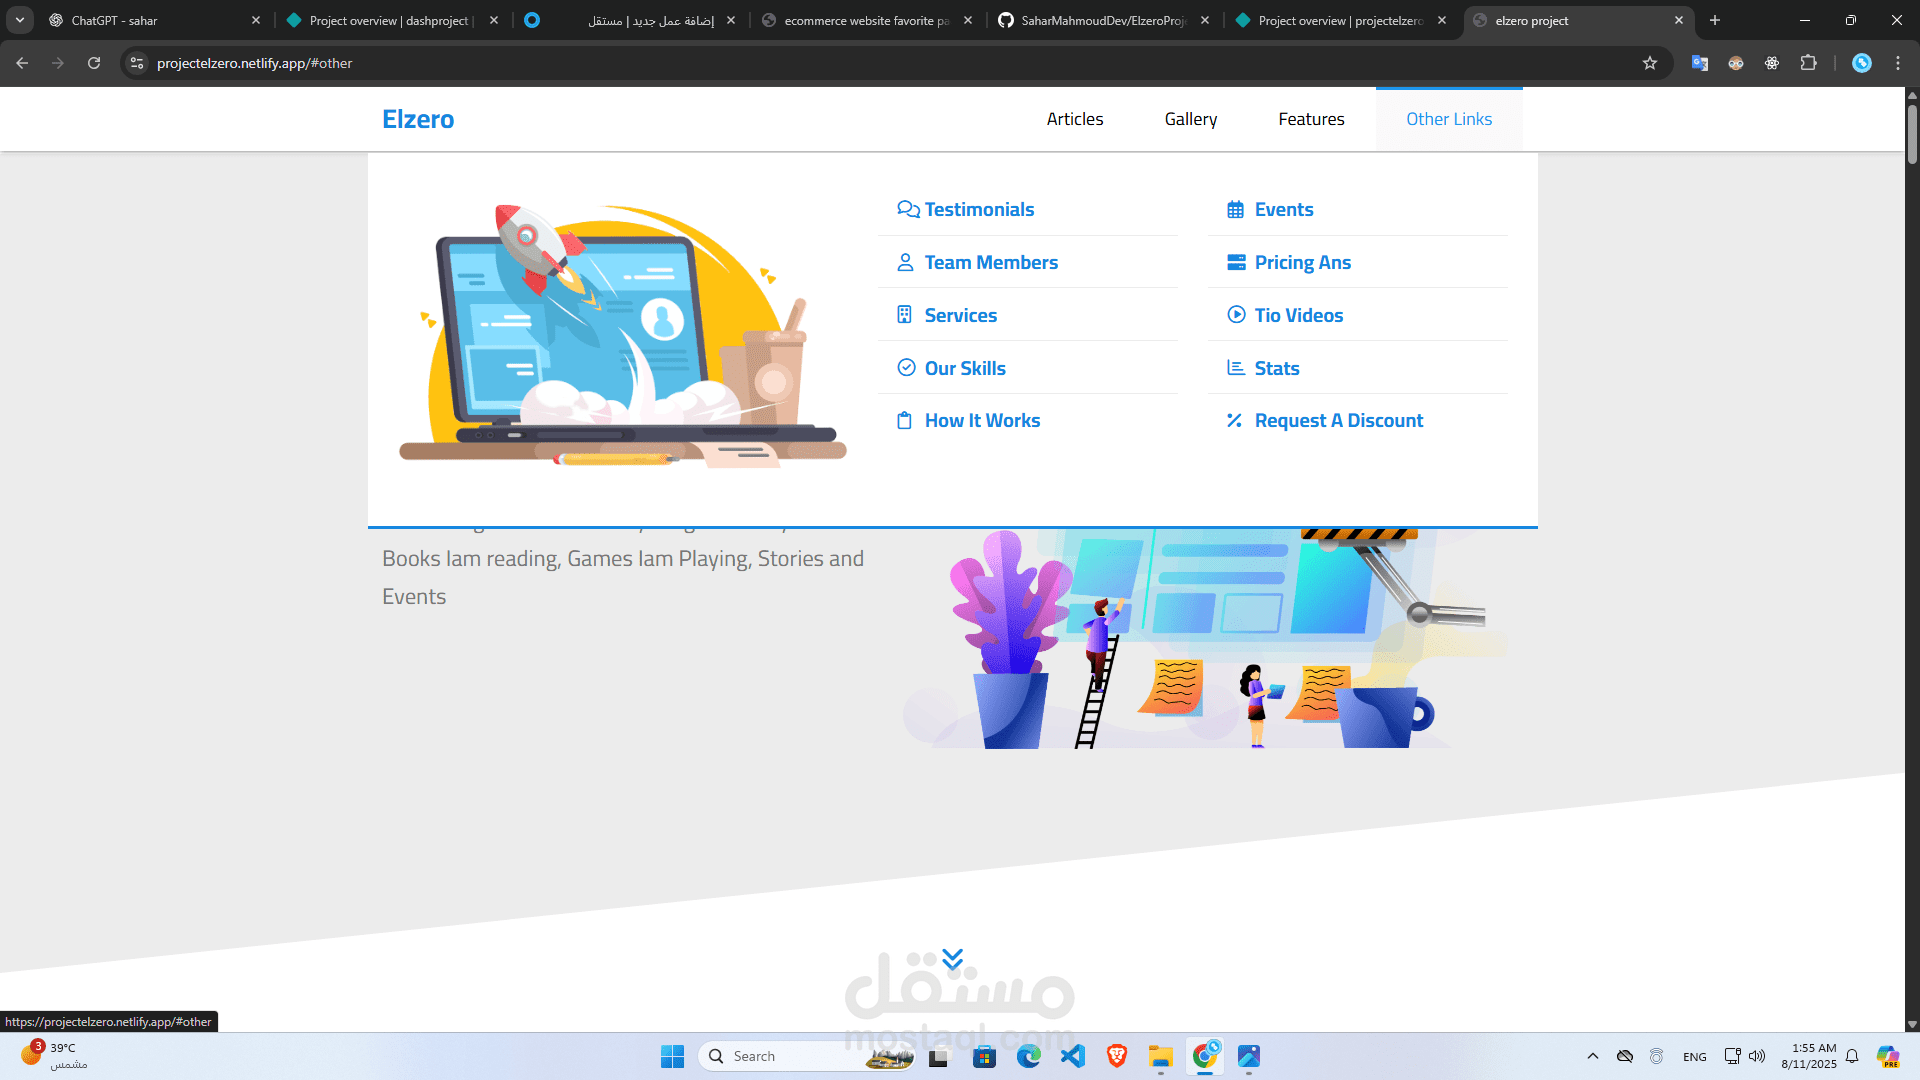Bookmark this page with the star icon
This screenshot has height=1080, width=1920.
1650,63
